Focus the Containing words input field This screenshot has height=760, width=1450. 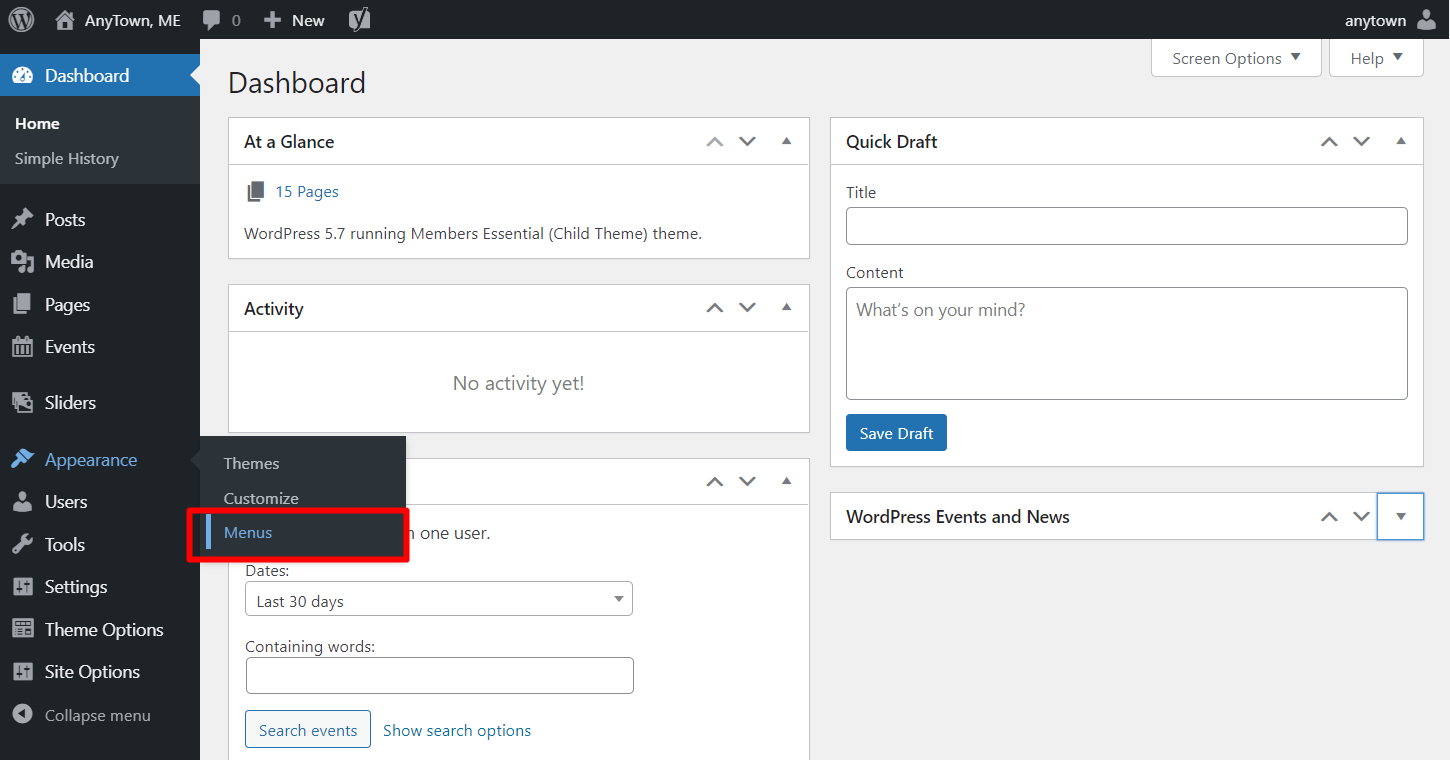440,675
